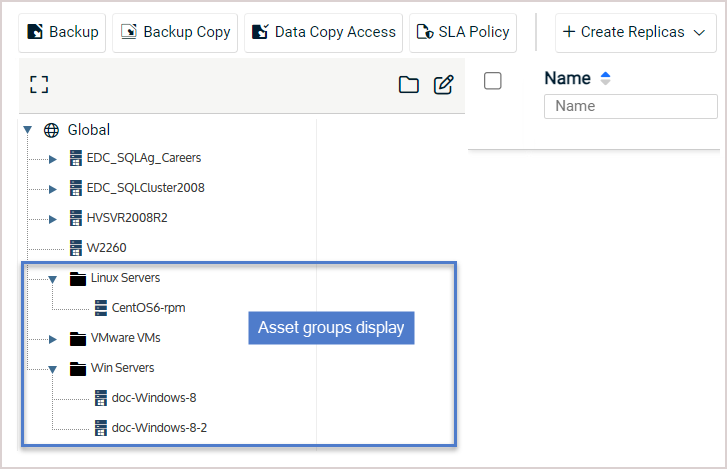Click the fullscreen expand icon

39,85
